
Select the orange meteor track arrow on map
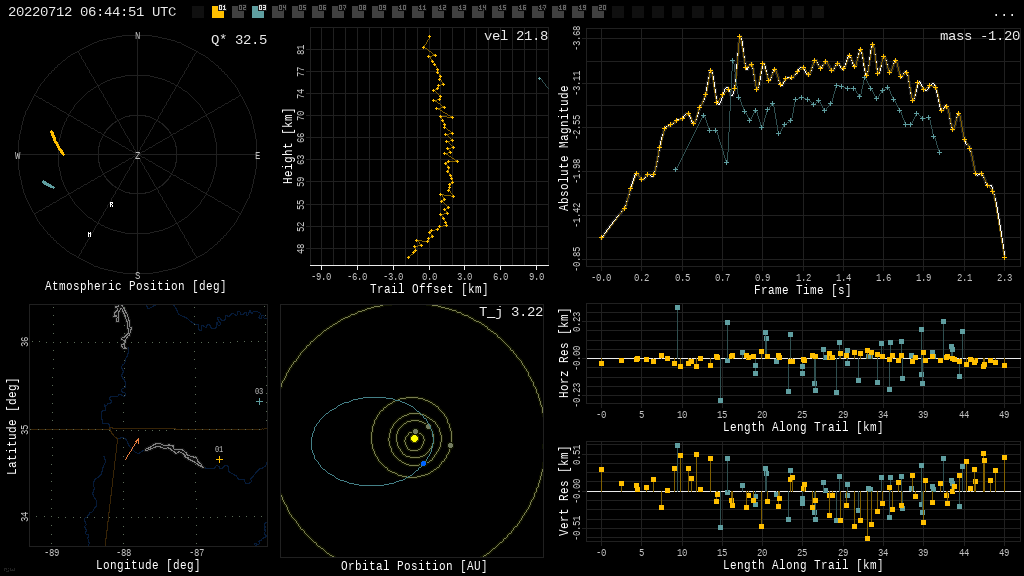pos(132,448)
